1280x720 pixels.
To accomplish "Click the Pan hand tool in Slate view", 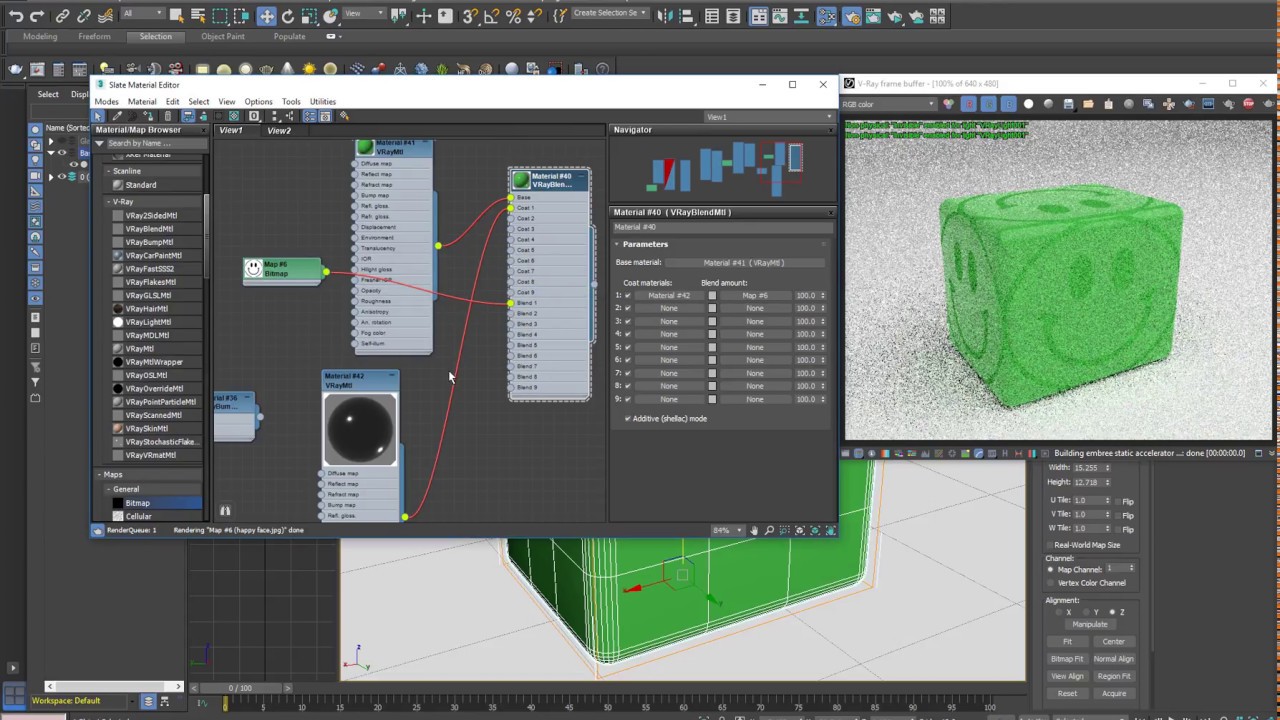I will click(x=754, y=530).
